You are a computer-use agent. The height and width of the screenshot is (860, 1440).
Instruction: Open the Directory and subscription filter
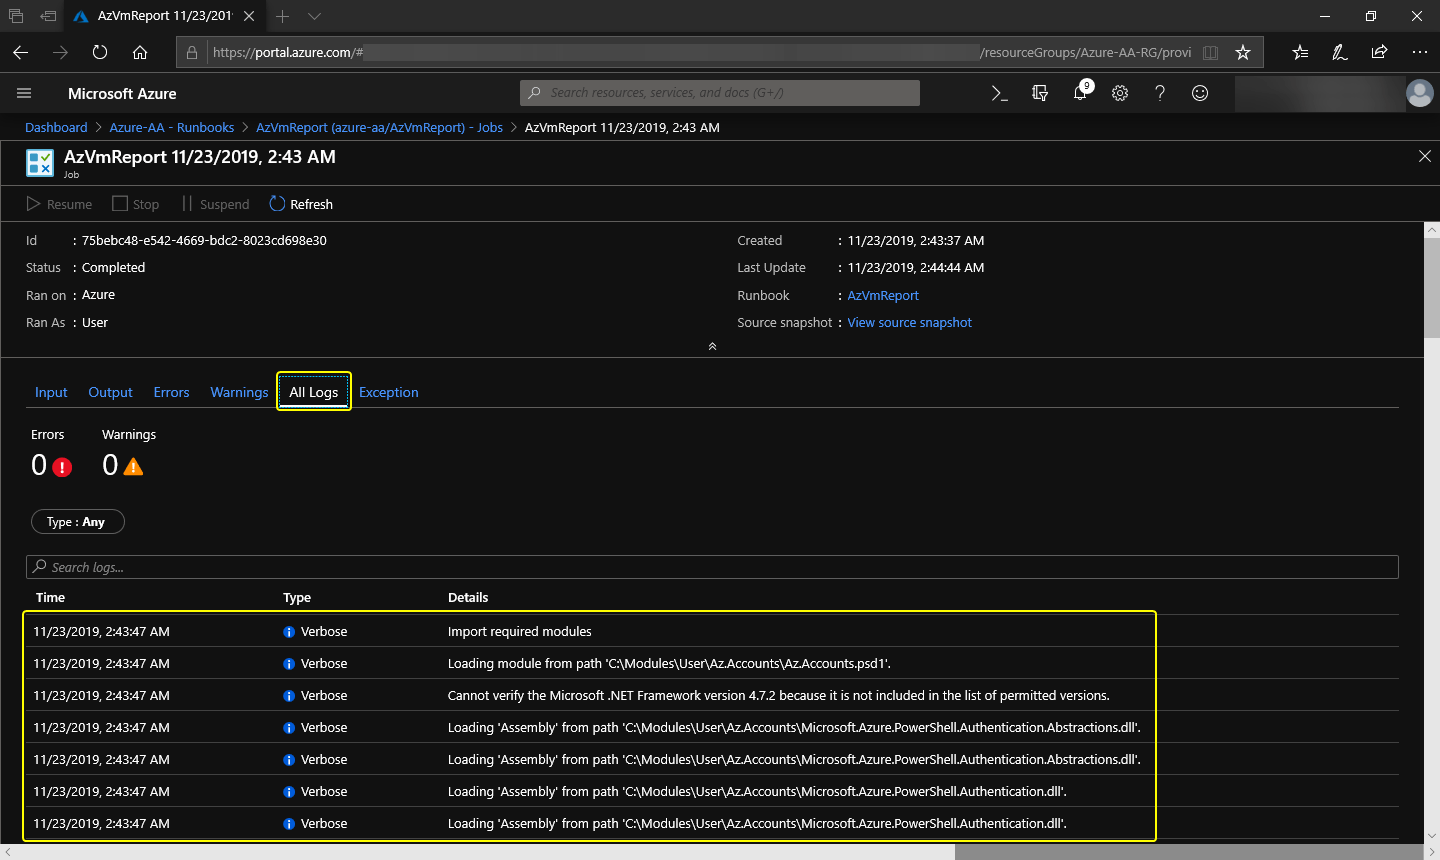coord(1040,93)
